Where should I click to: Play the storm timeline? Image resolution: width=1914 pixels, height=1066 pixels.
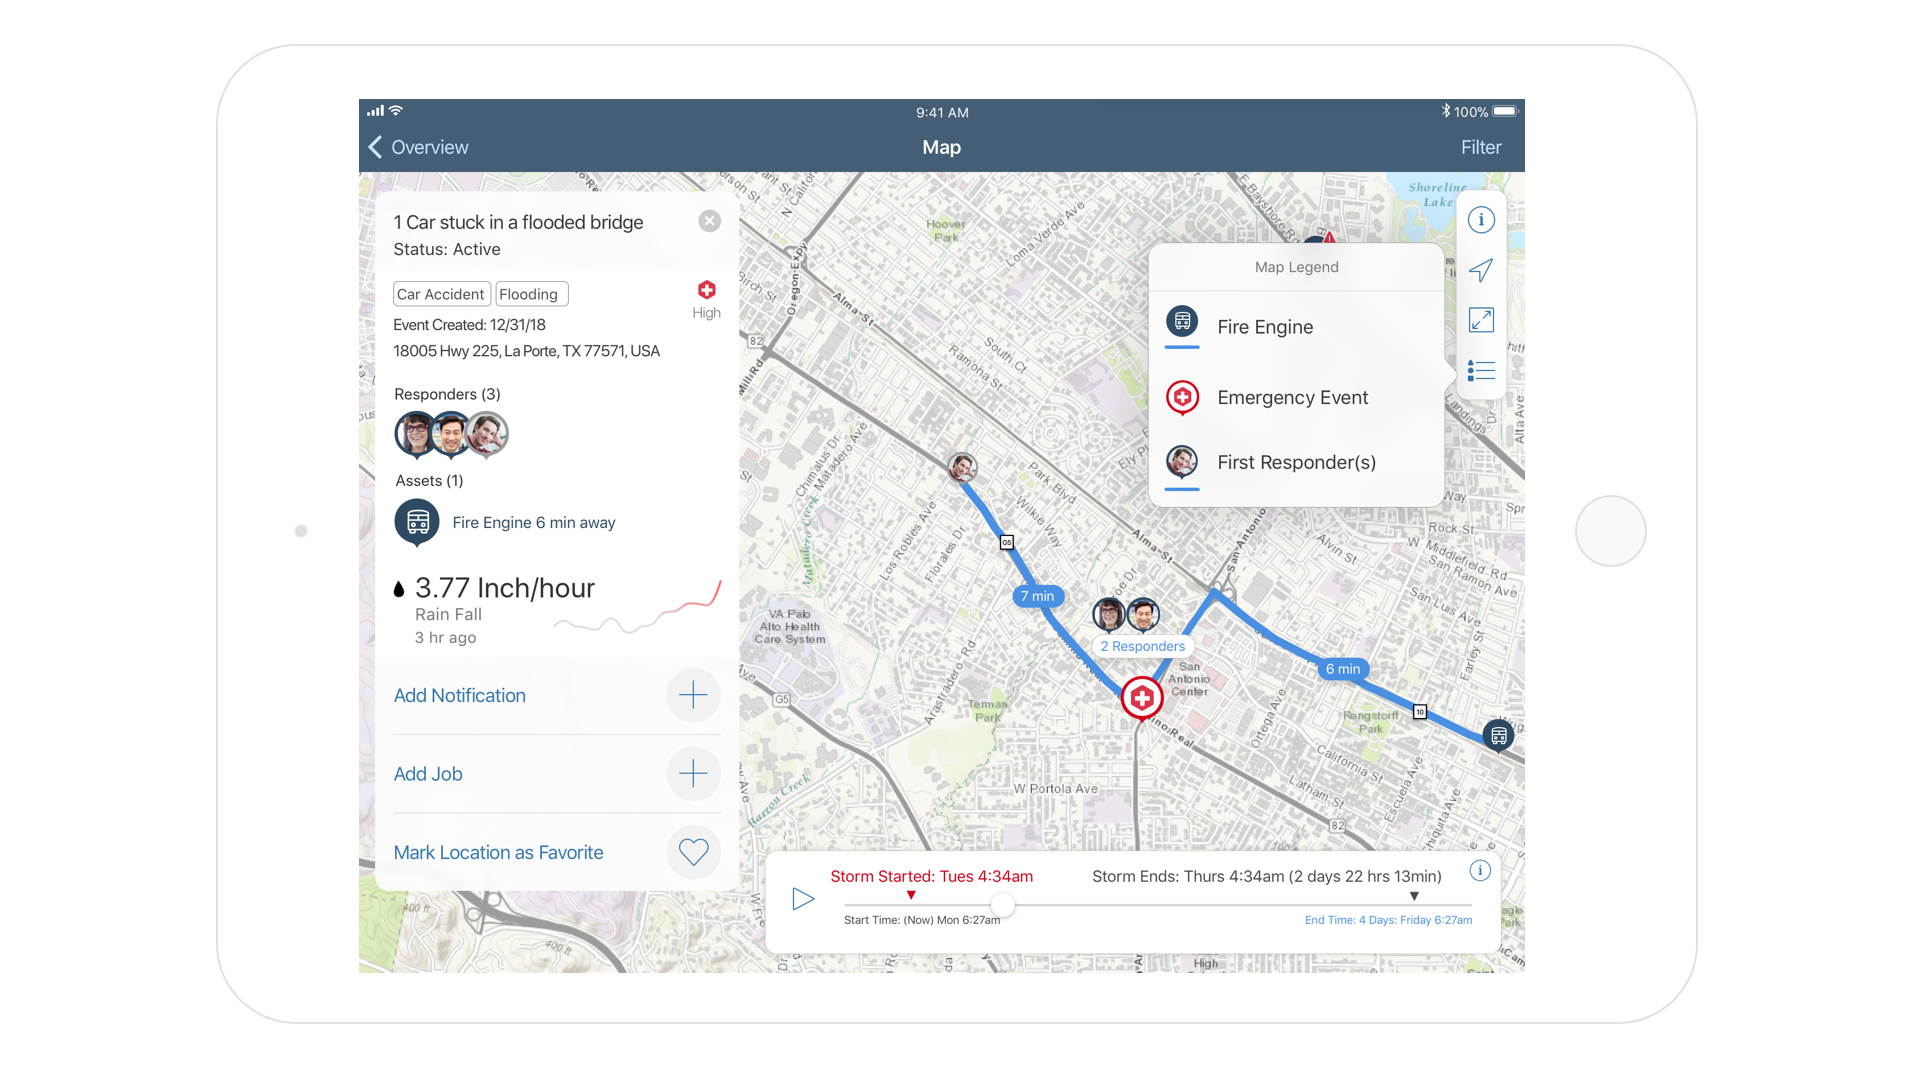802,899
